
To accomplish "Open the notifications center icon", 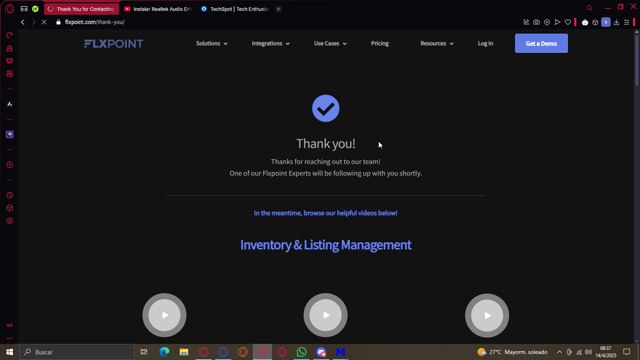I will [627, 352].
